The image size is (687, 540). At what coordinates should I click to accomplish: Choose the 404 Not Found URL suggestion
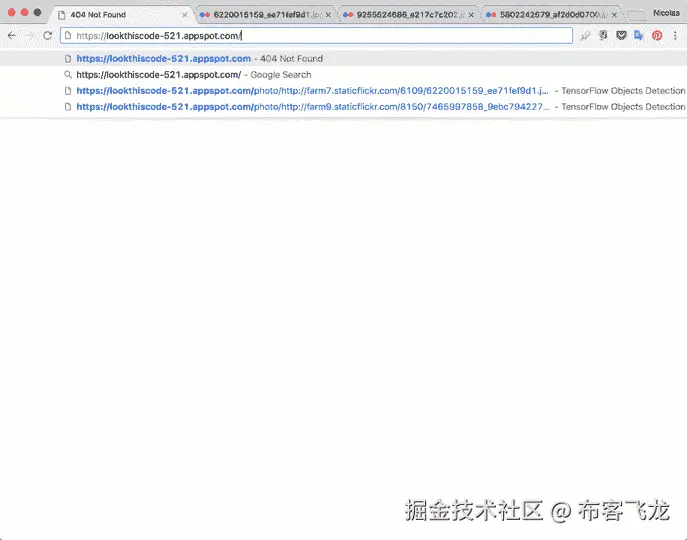[x=344, y=58]
